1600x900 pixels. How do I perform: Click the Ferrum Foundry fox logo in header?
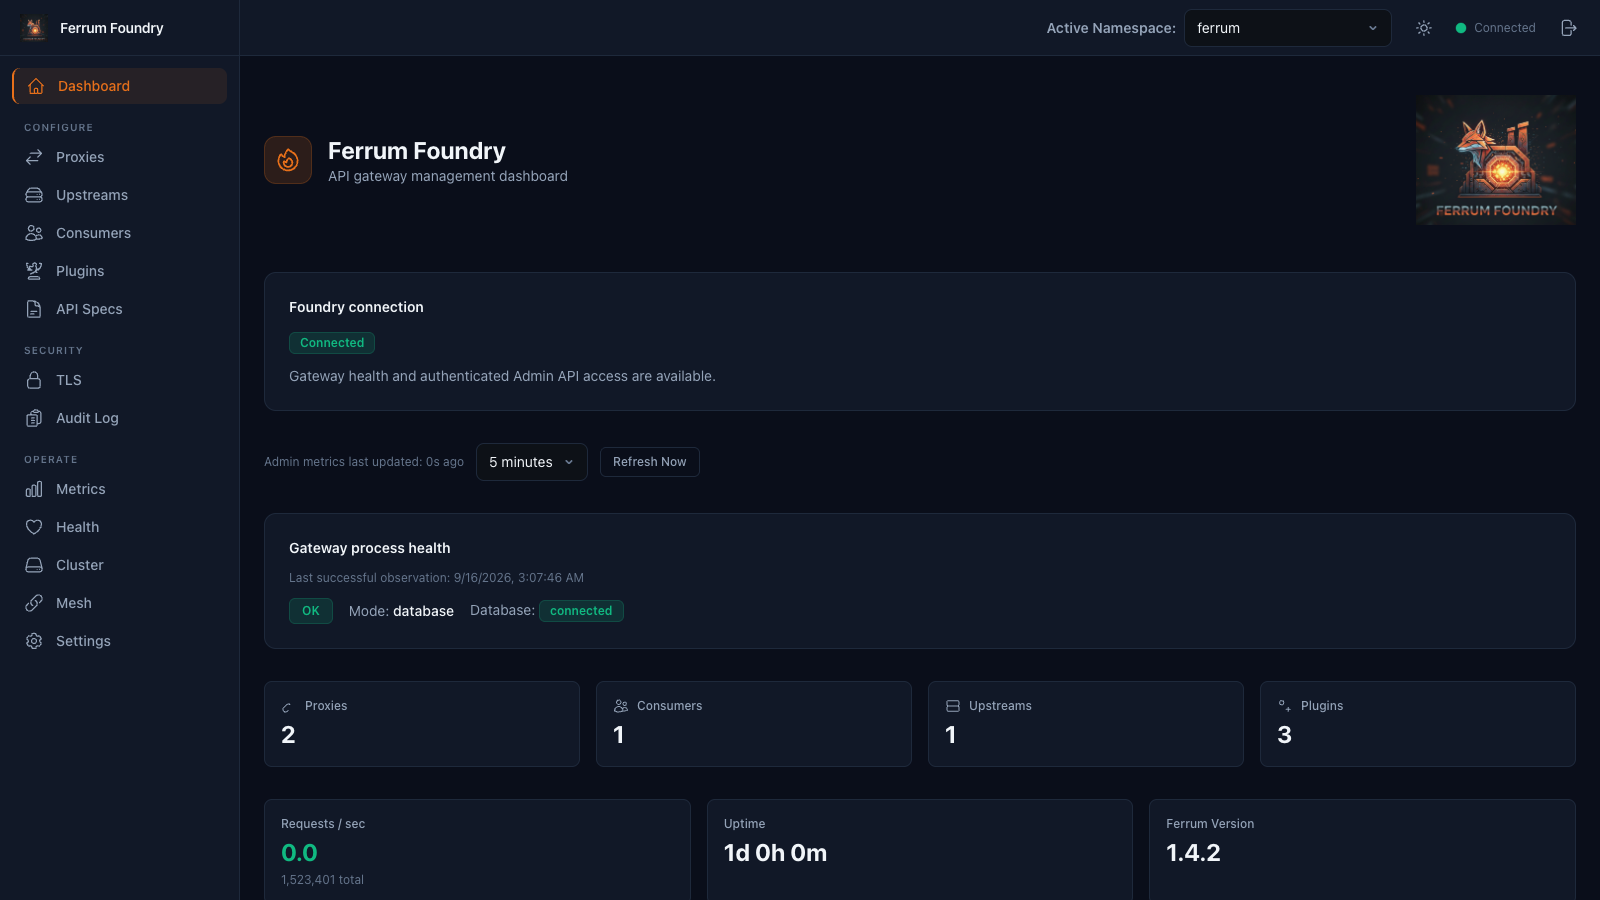34,28
